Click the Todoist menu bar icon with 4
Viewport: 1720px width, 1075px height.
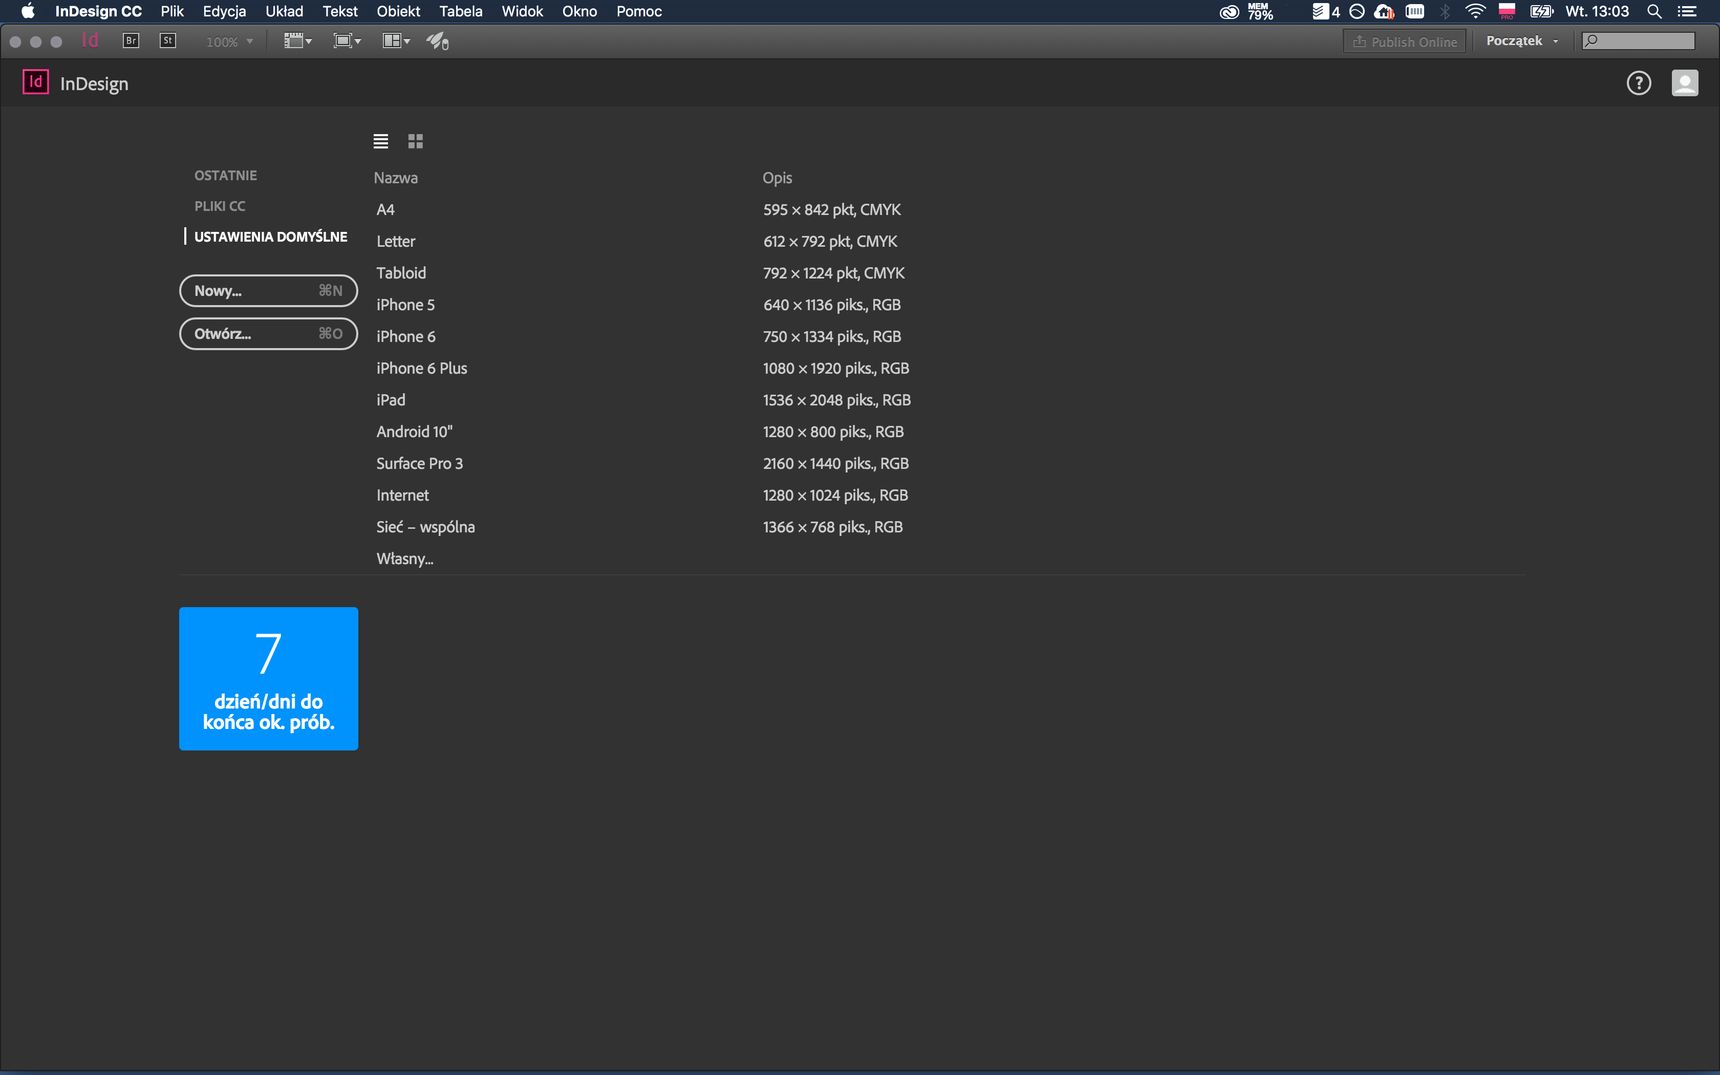[1326, 12]
